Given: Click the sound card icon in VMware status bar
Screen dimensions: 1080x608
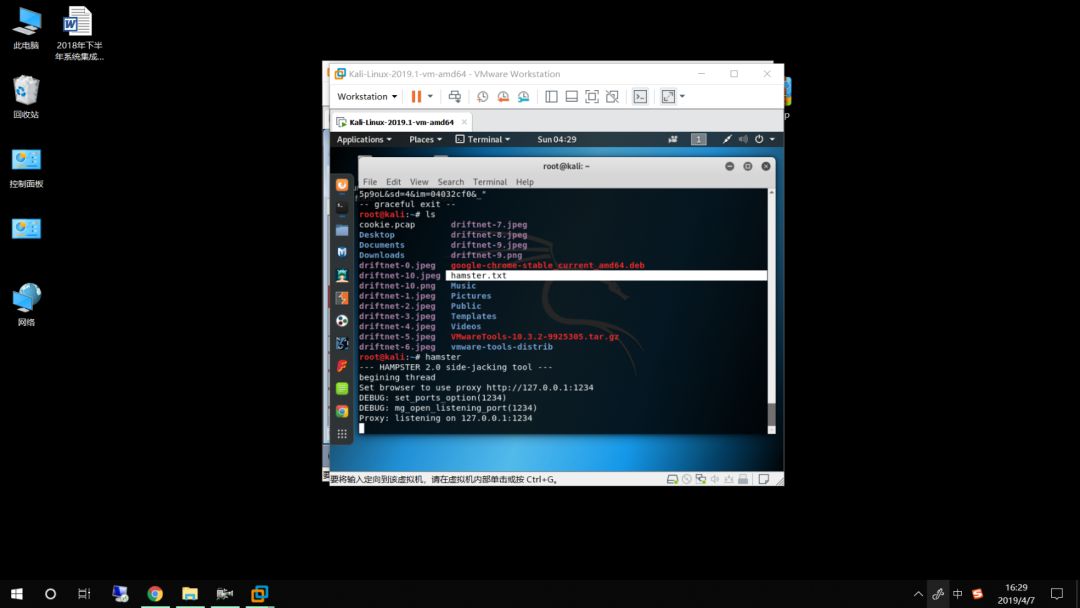Looking at the screenshot, I should pos(714,479).
